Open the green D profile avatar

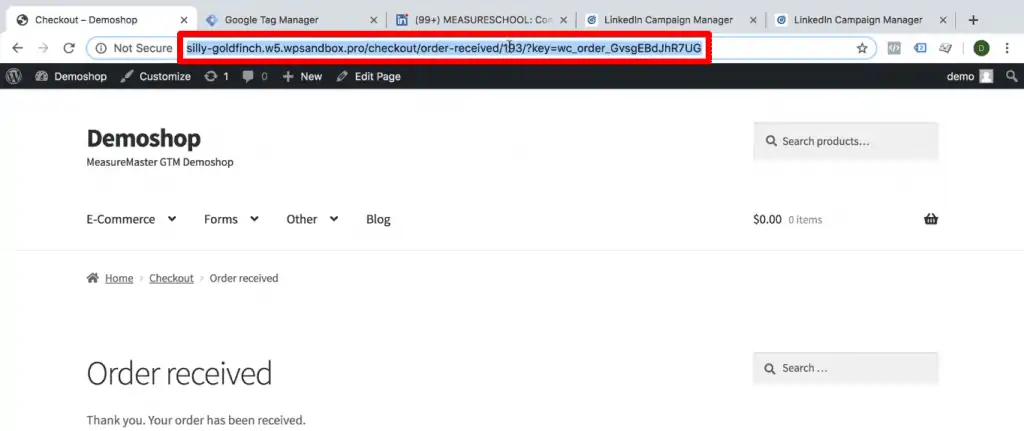[981, 48]
